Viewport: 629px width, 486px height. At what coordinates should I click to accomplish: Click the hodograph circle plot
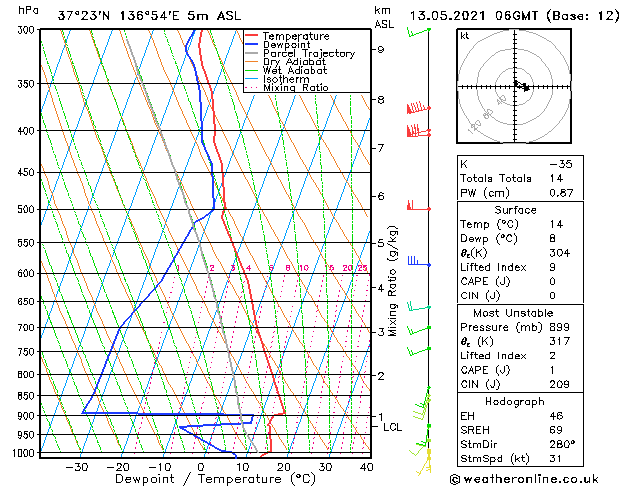pyautogui.click(x=514, y=87)
